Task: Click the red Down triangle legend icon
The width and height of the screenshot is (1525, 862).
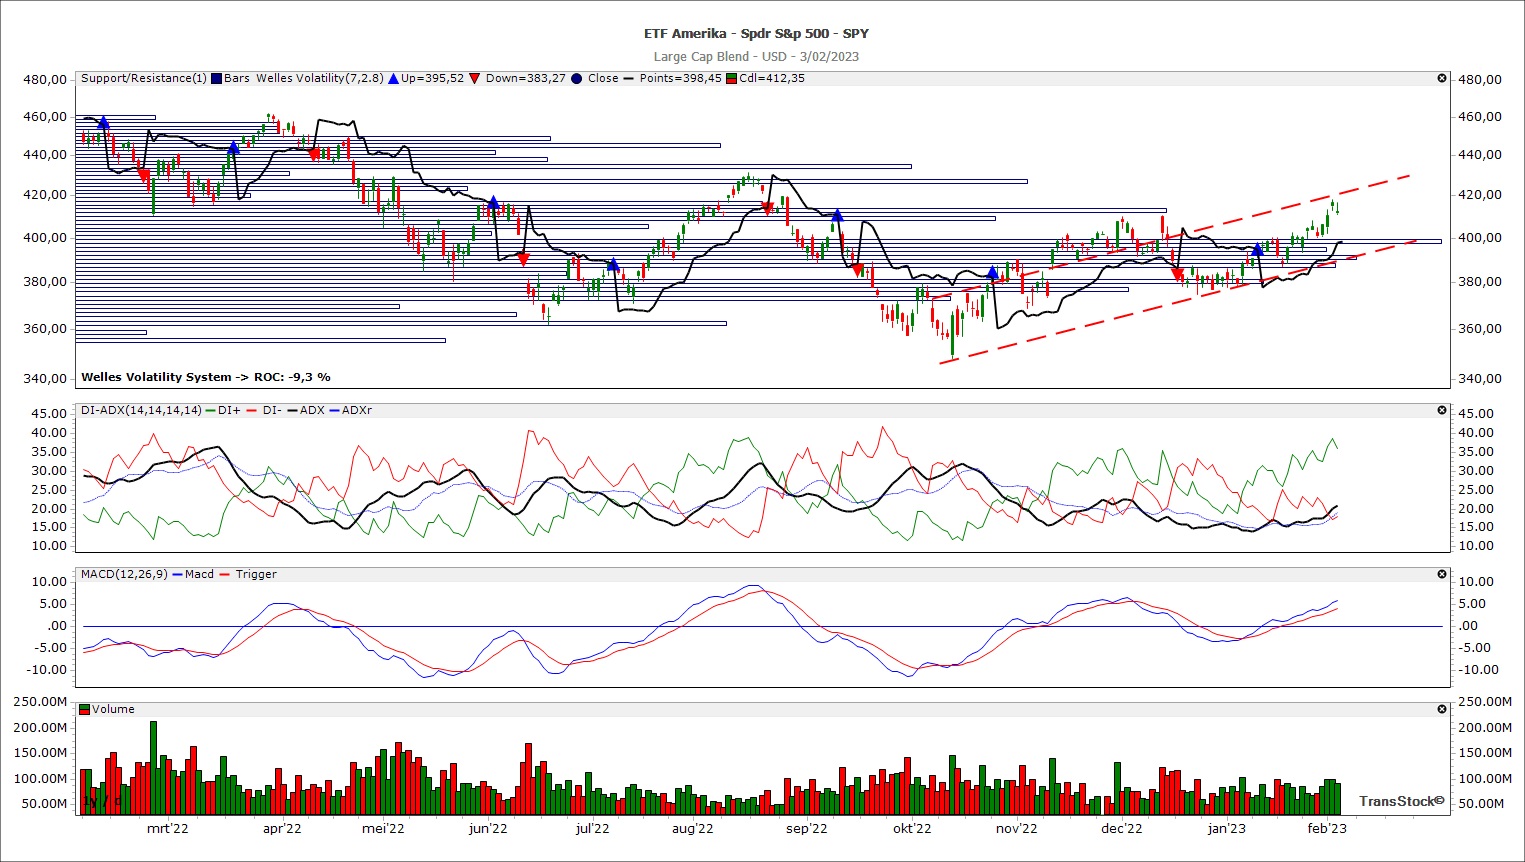Action: point(474,78)
